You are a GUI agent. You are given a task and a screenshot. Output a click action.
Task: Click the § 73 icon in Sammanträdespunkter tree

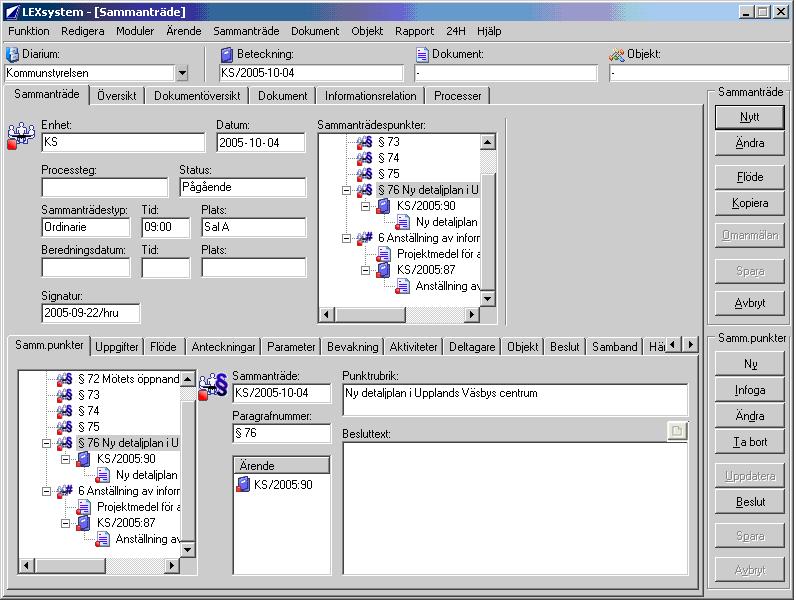coord(364,142)
